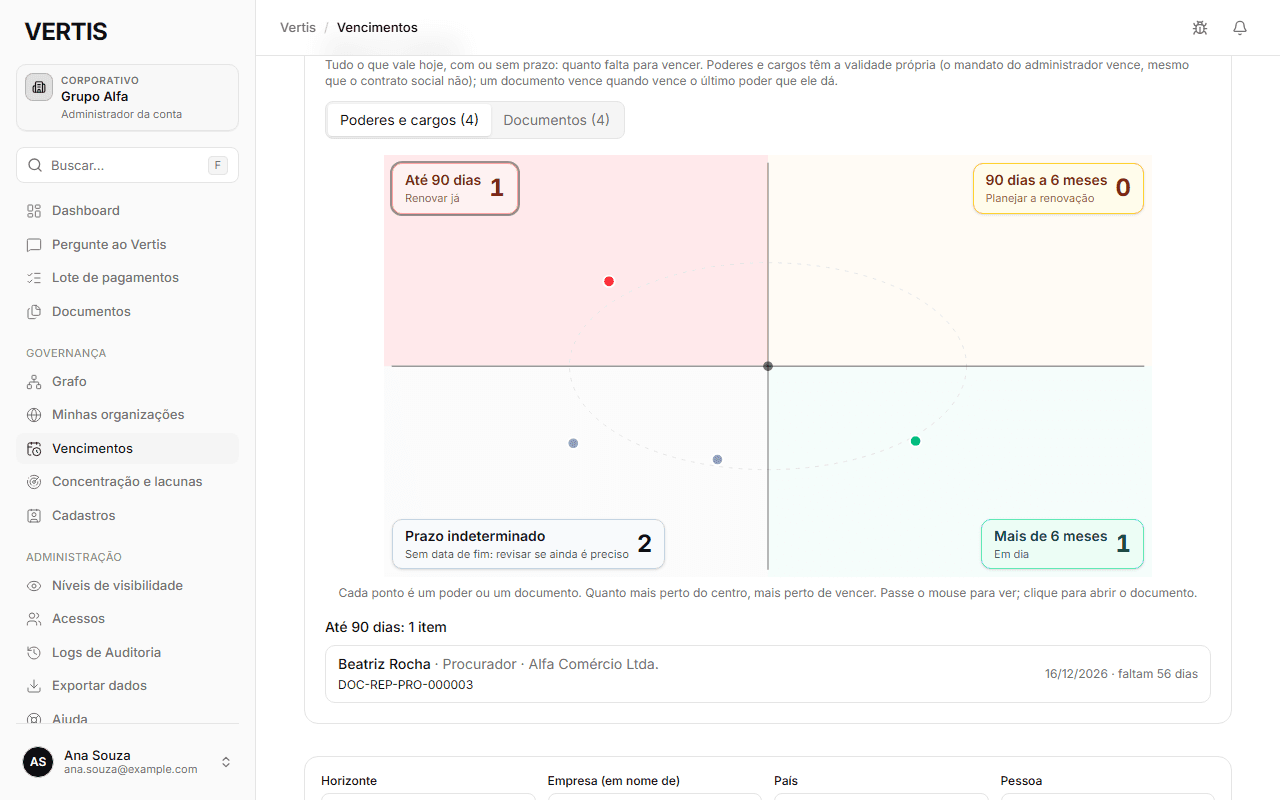Click the Níveis de visibilidade eye icon

pos(34,586)
